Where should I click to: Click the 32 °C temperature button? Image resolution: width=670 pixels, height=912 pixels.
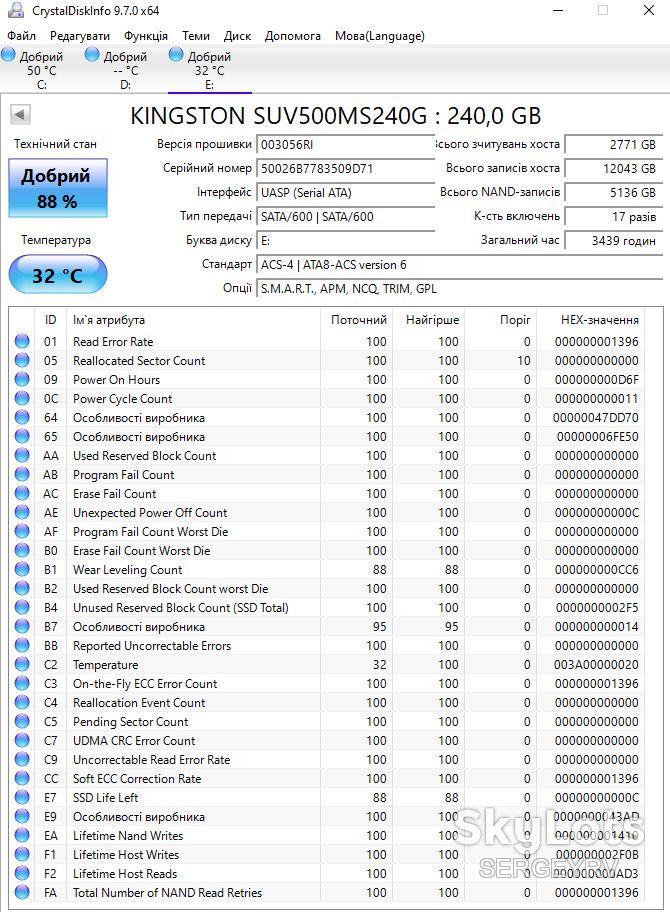click(x=58, y=275)
